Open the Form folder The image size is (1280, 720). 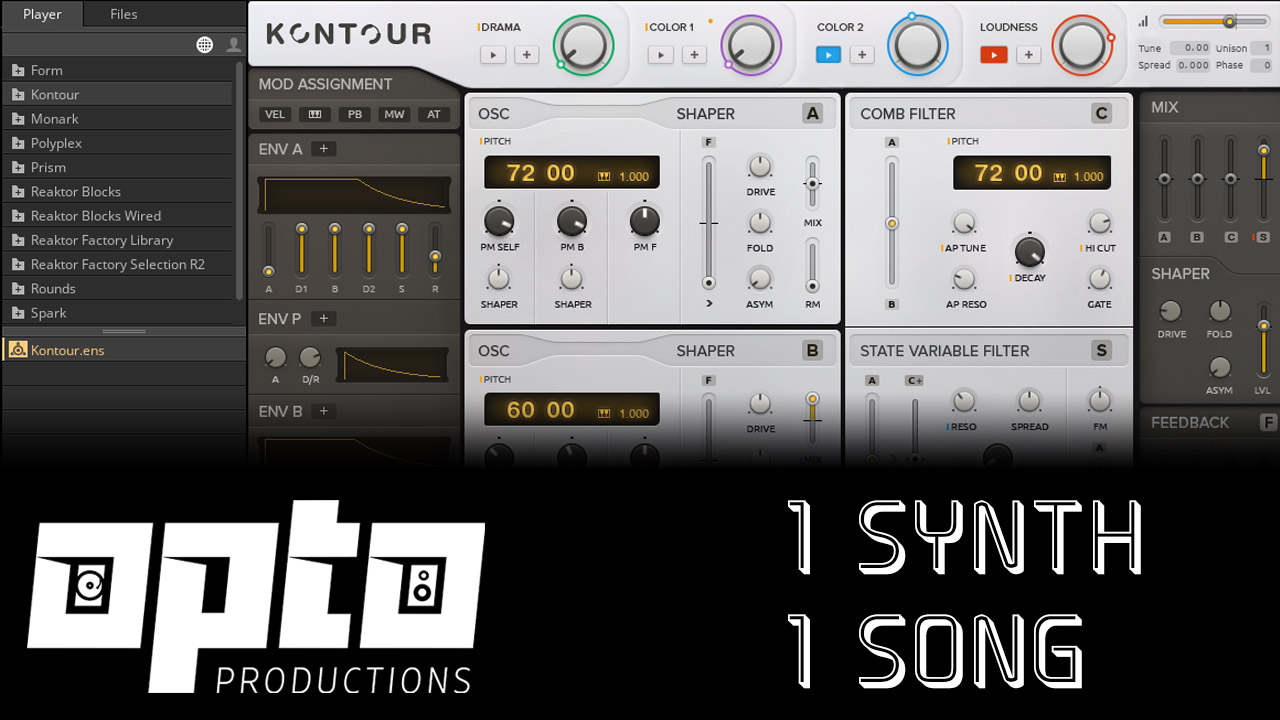pyautogui.click(x=118, y=70)
